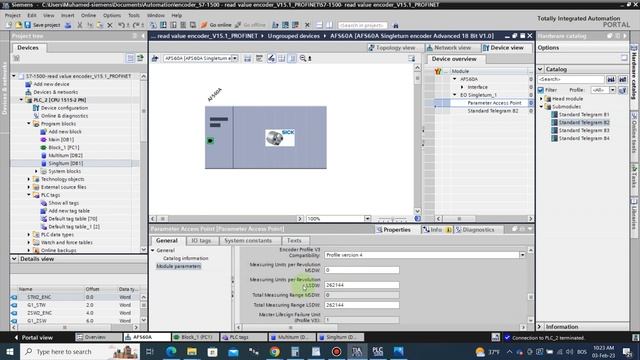Collapse the Program blocks folder
The width and height of the screenshot is (640, 360).
click(x=29, y=124)
